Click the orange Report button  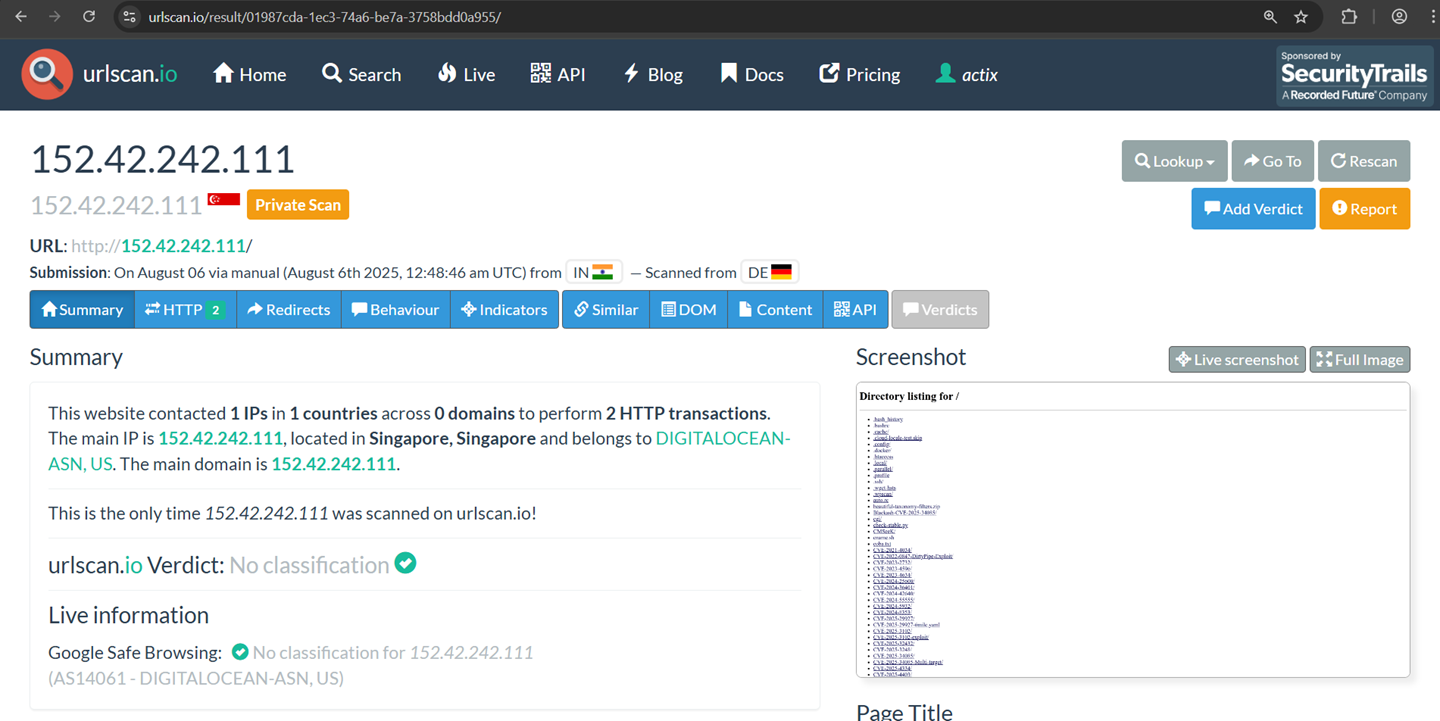1364,209
